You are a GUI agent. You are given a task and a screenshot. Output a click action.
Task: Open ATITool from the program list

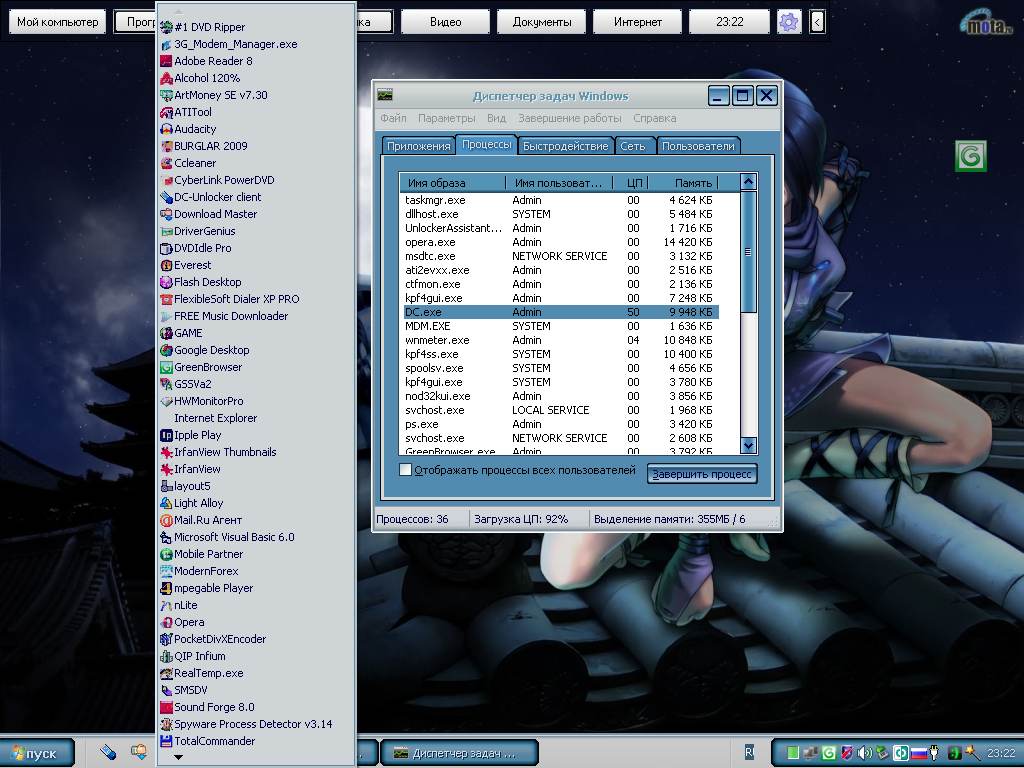(185, 112)
